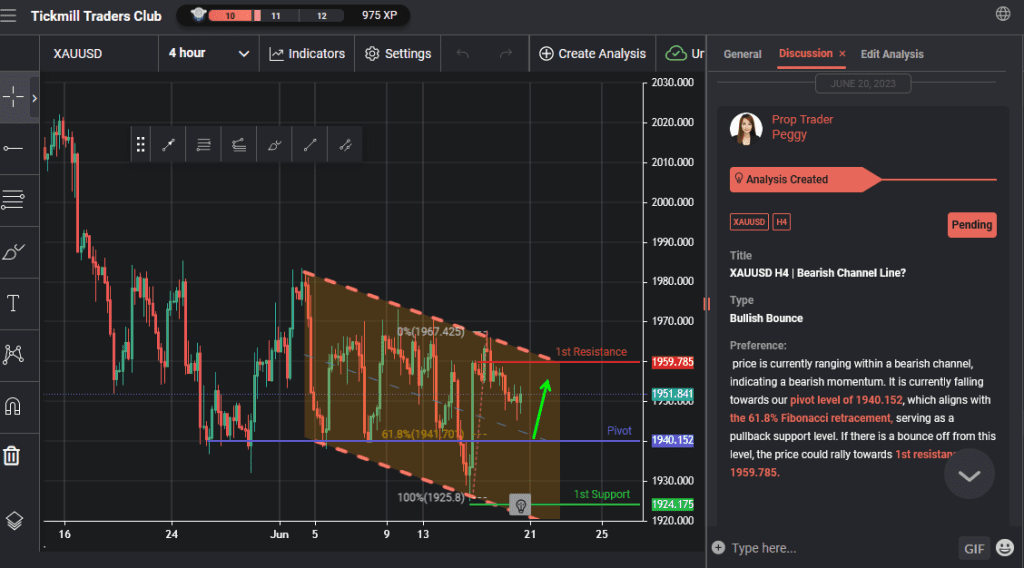Click the Tickmill Traders Club title
The width and height of the screenshot is (1024, 568).
pos(96,16)
